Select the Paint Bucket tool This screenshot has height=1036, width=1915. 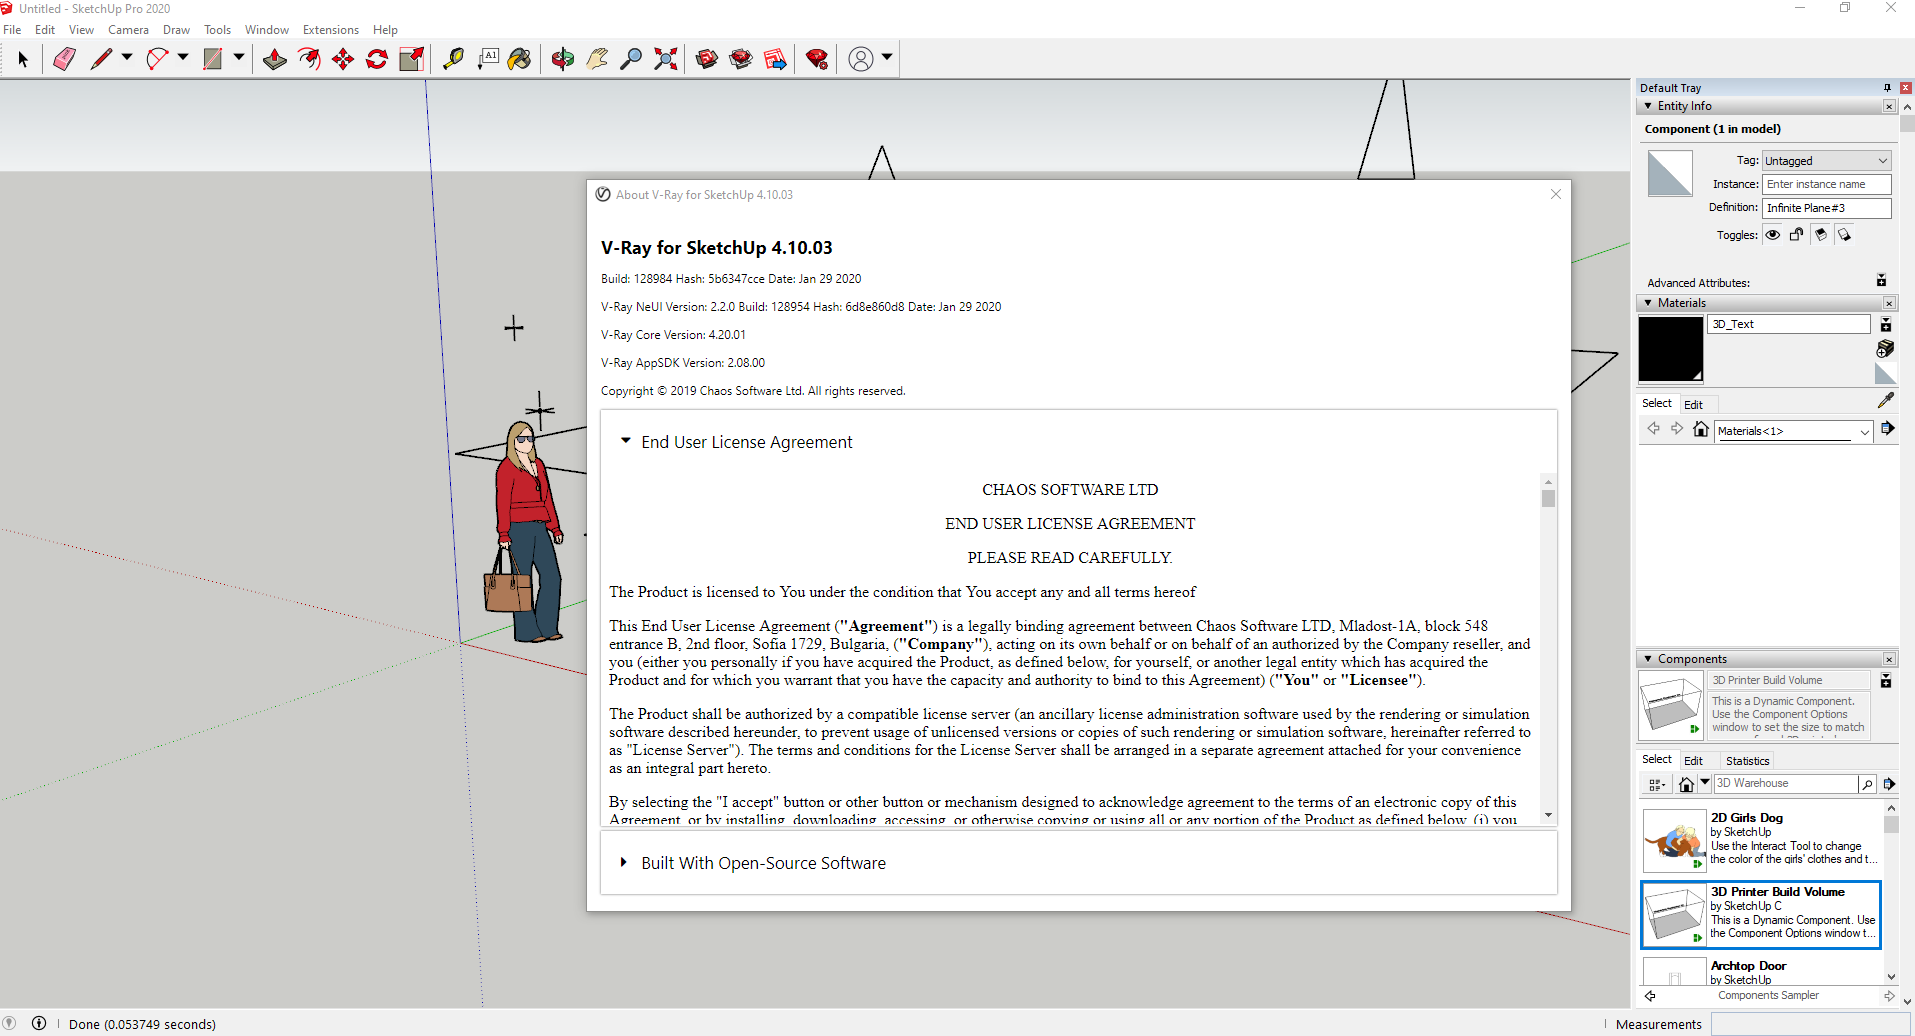tap(520, 60)
